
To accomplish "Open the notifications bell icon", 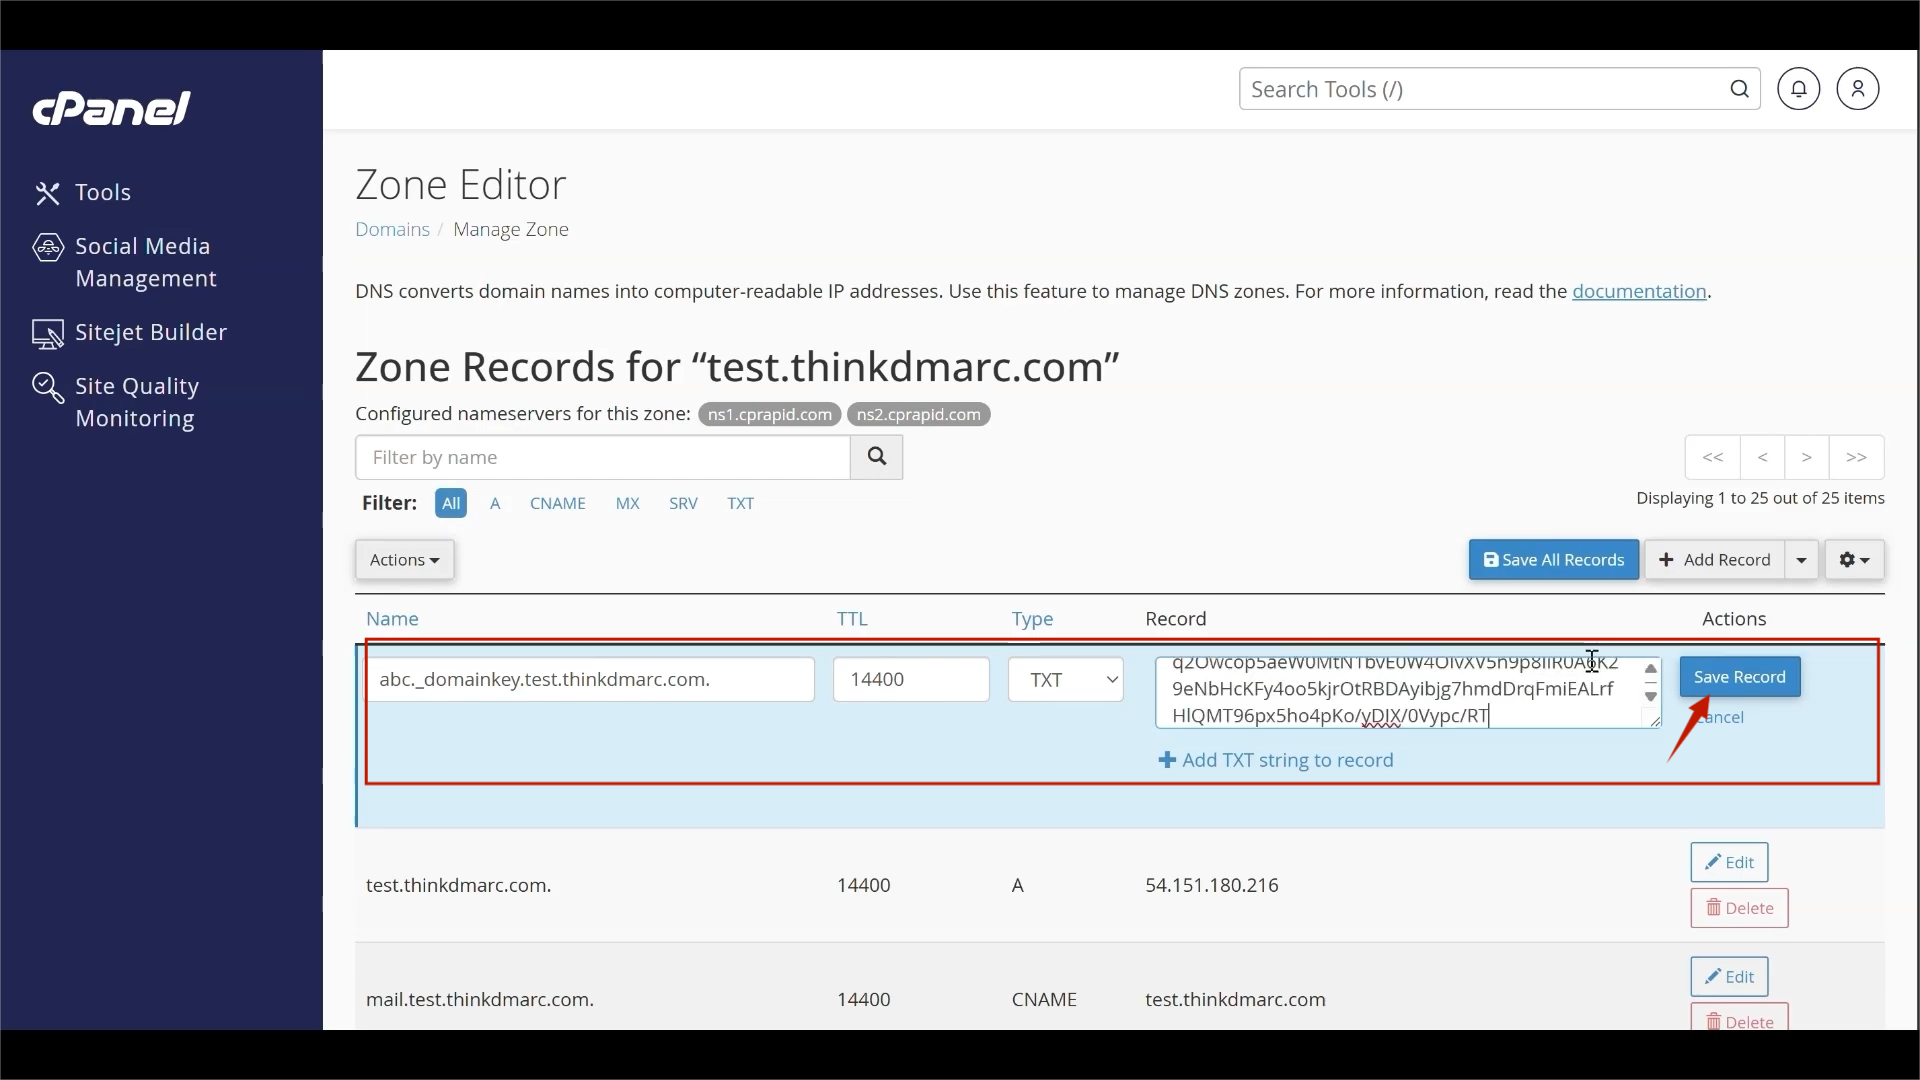I will pos(1798,88).
